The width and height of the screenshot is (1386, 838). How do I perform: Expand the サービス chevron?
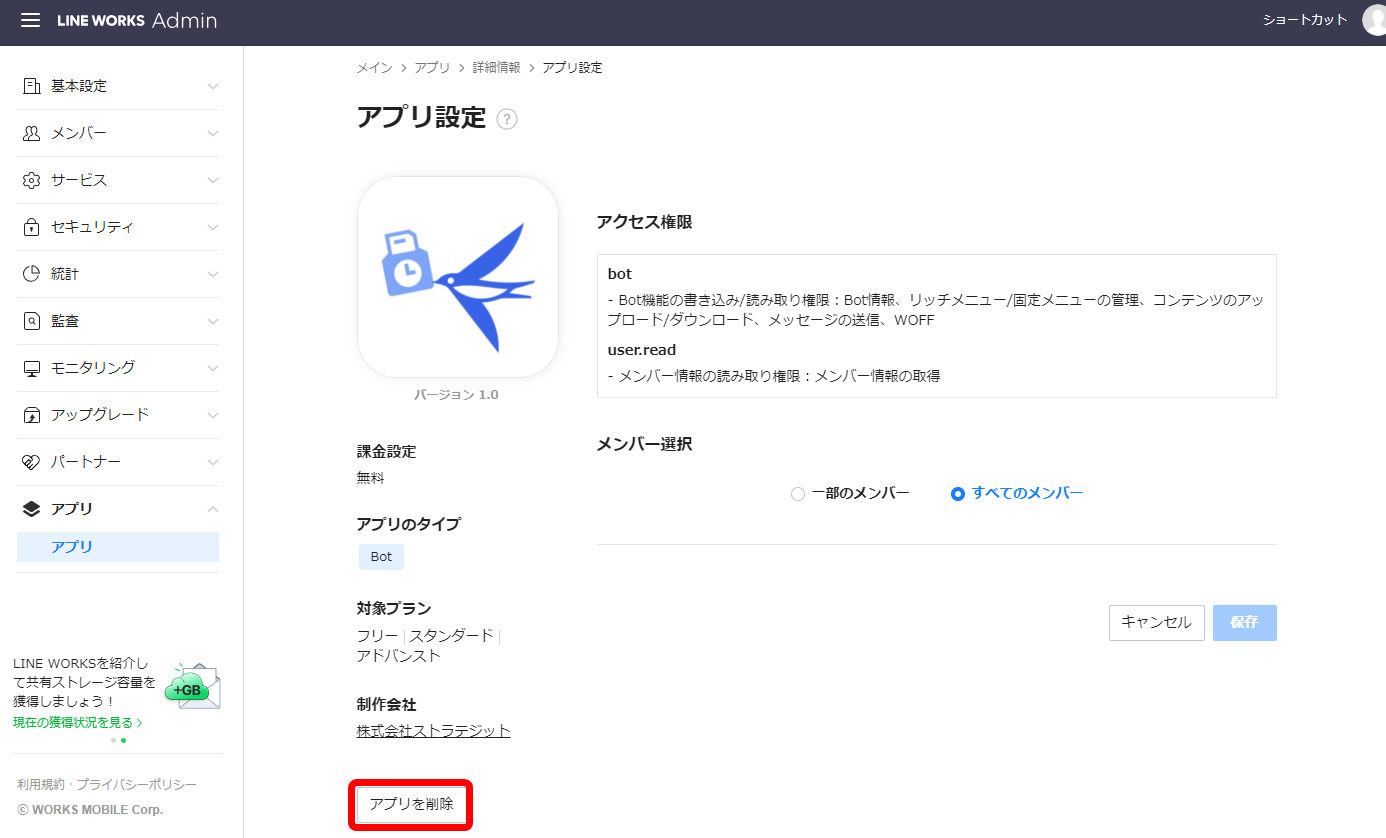[213, 180]
